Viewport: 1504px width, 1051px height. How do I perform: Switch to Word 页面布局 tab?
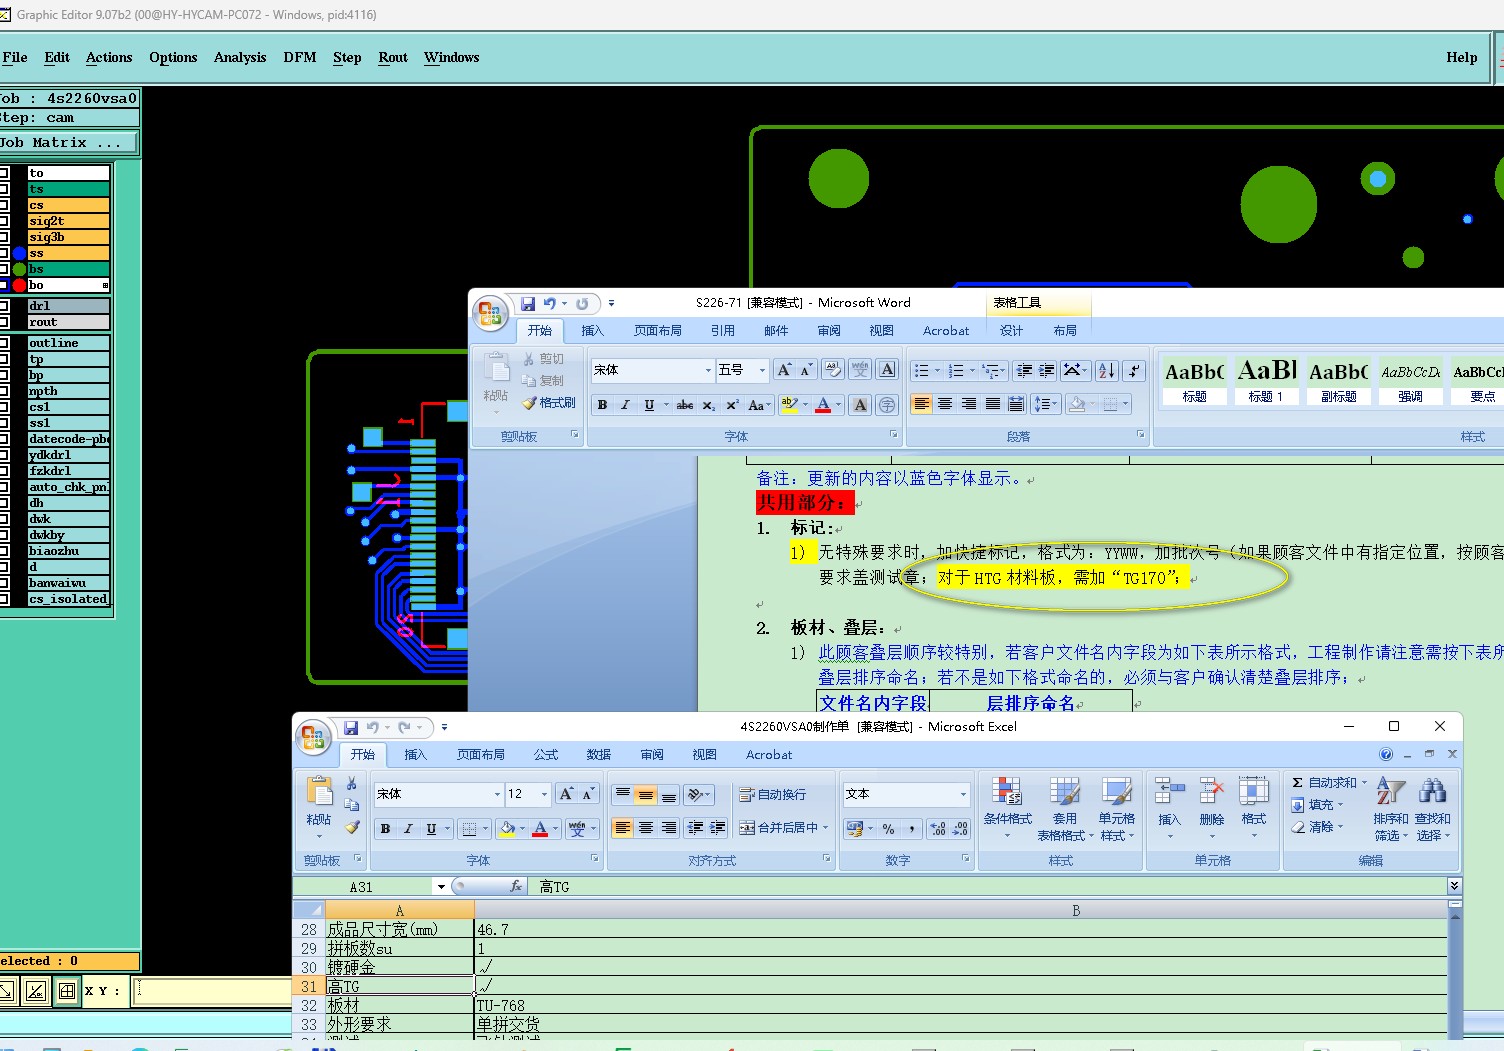click(657, 331)
